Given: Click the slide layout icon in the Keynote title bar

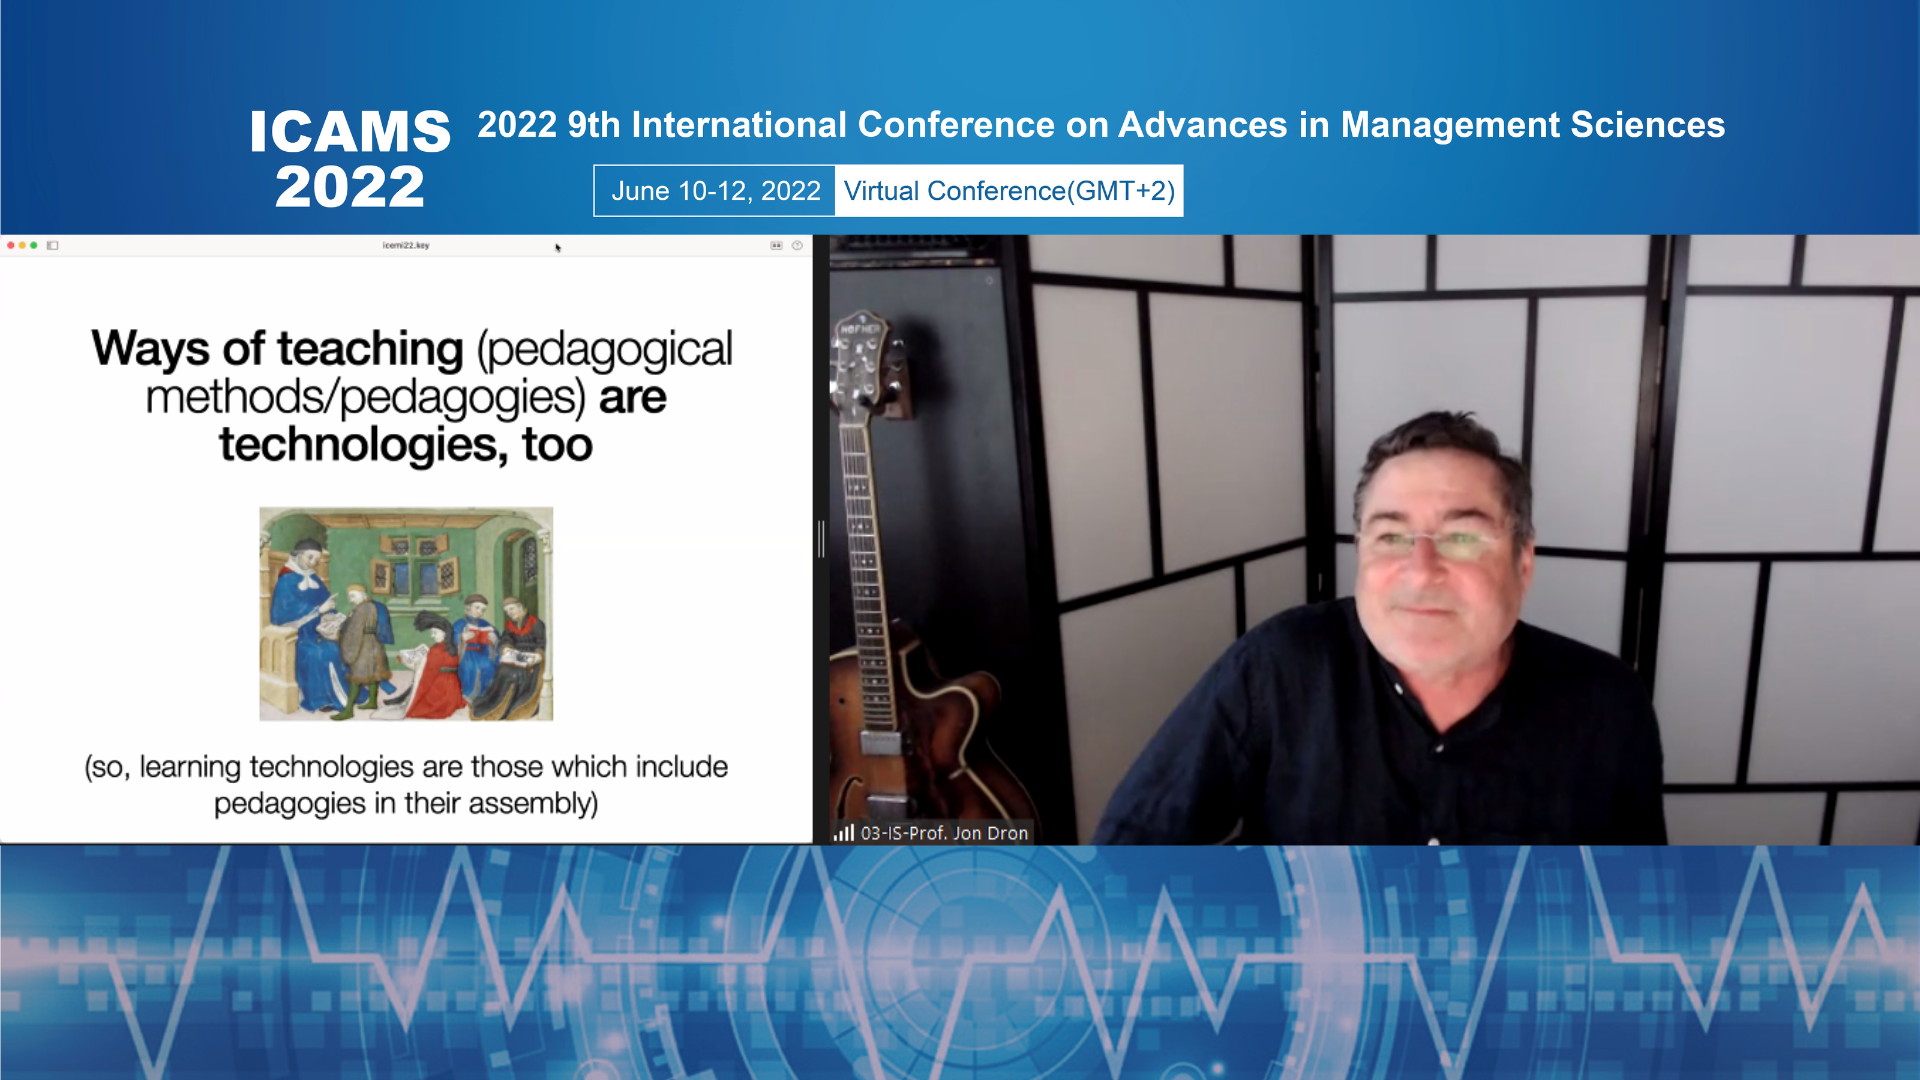Looking at the screenshot, I should [776, 245].
